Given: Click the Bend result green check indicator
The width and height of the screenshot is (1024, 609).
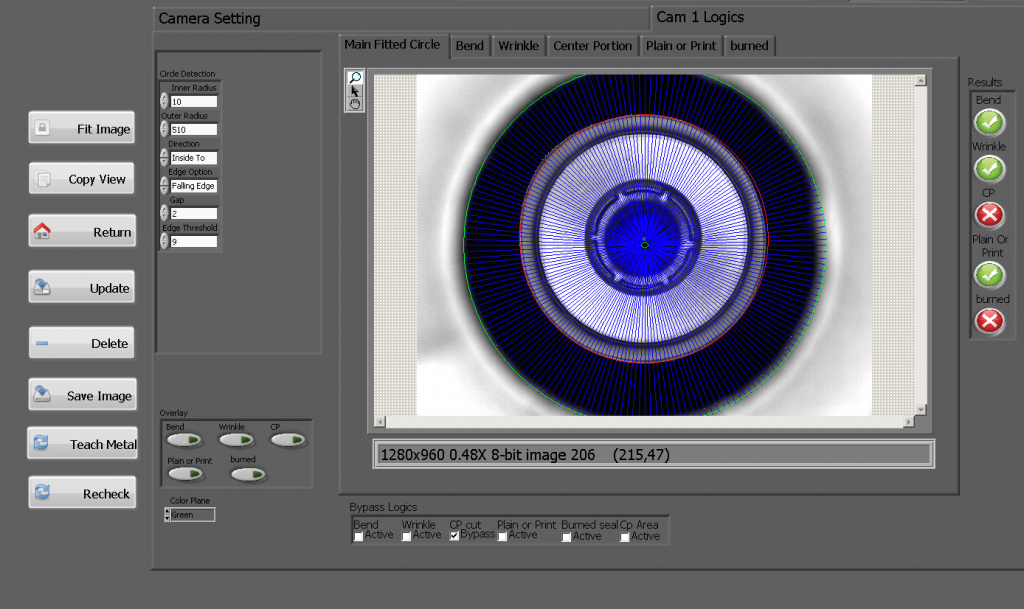Looking at the screenshot, I should (x=989, y=122).
